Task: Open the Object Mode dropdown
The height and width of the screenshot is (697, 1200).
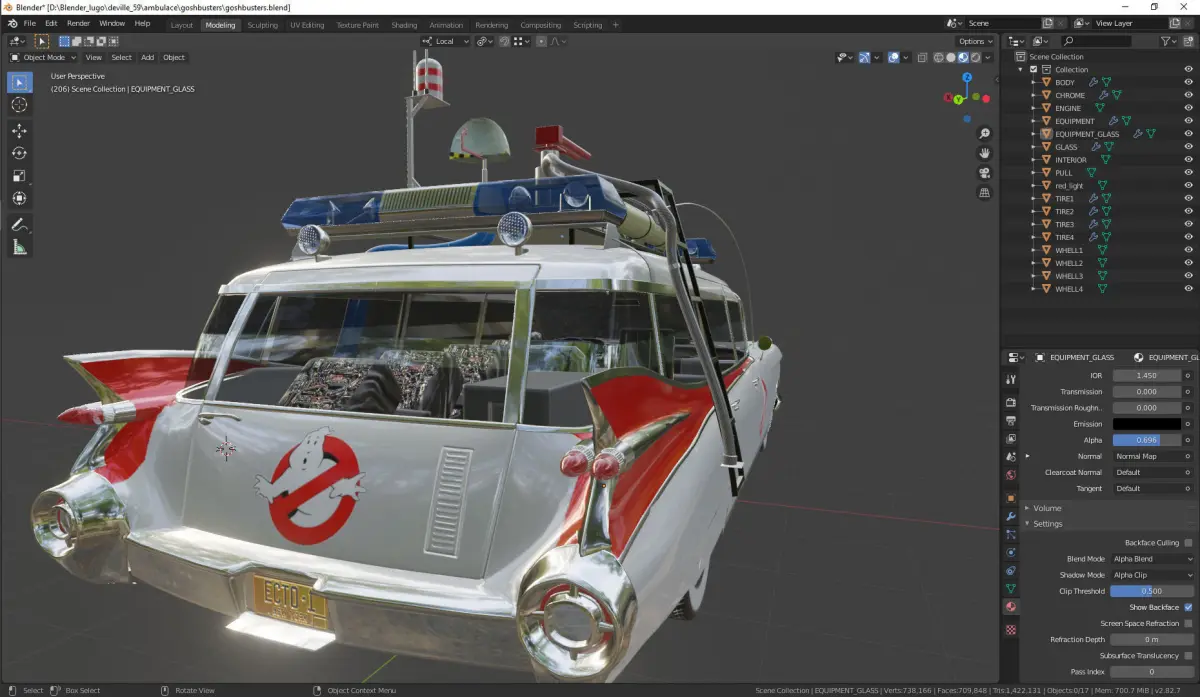Action: pos(42,57)
